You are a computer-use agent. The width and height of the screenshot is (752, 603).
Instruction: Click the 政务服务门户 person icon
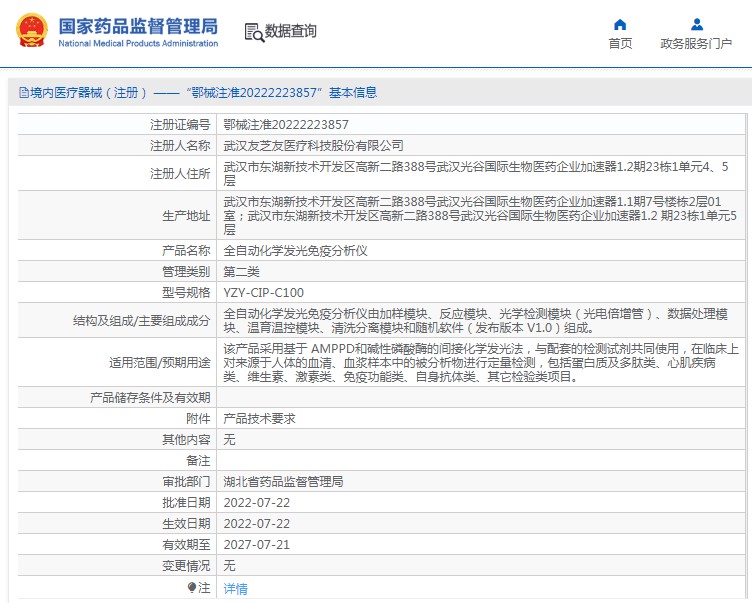click(x=696, y=24)
